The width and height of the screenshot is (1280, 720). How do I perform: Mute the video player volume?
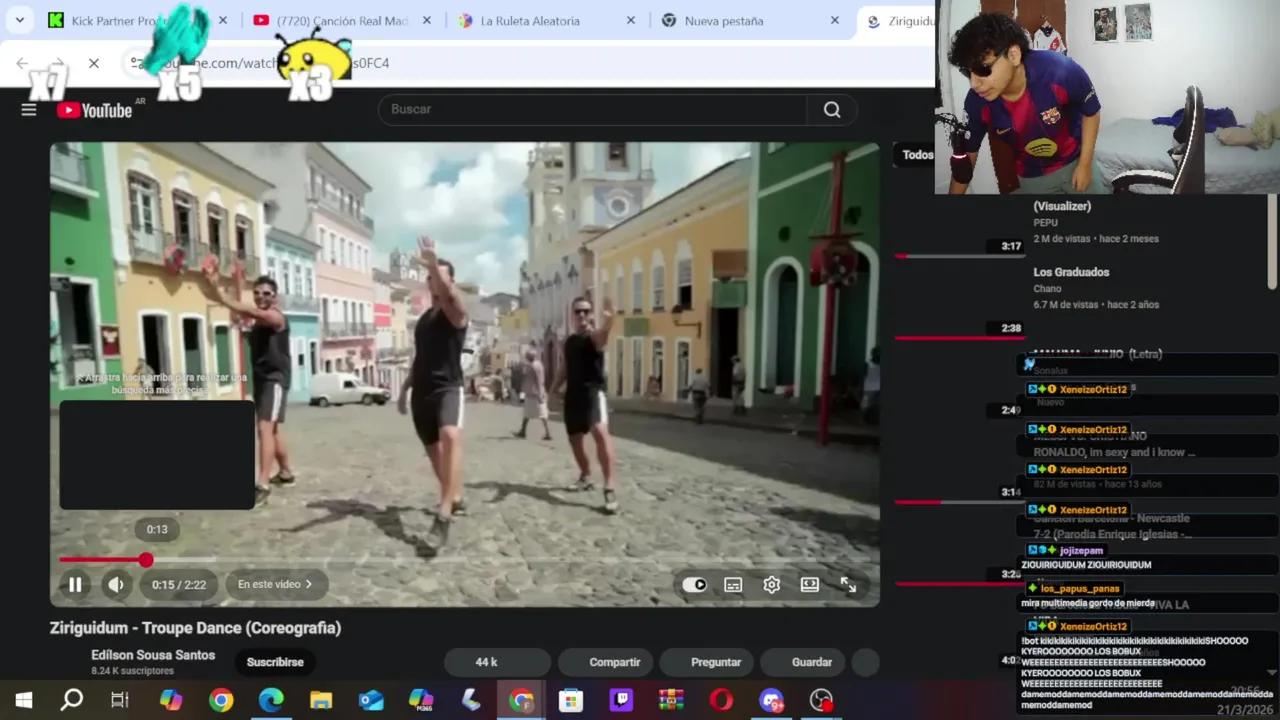click(x=116, y=585)
